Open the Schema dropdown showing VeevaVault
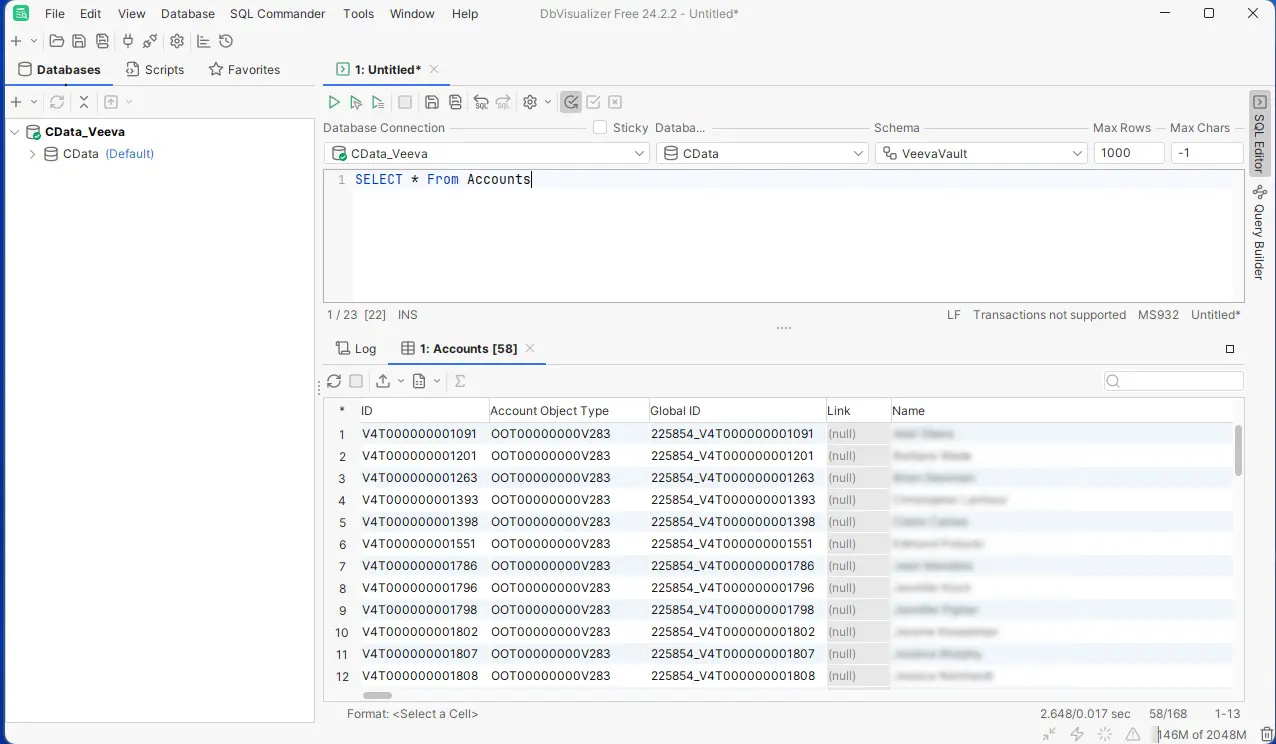 (981, 153)
